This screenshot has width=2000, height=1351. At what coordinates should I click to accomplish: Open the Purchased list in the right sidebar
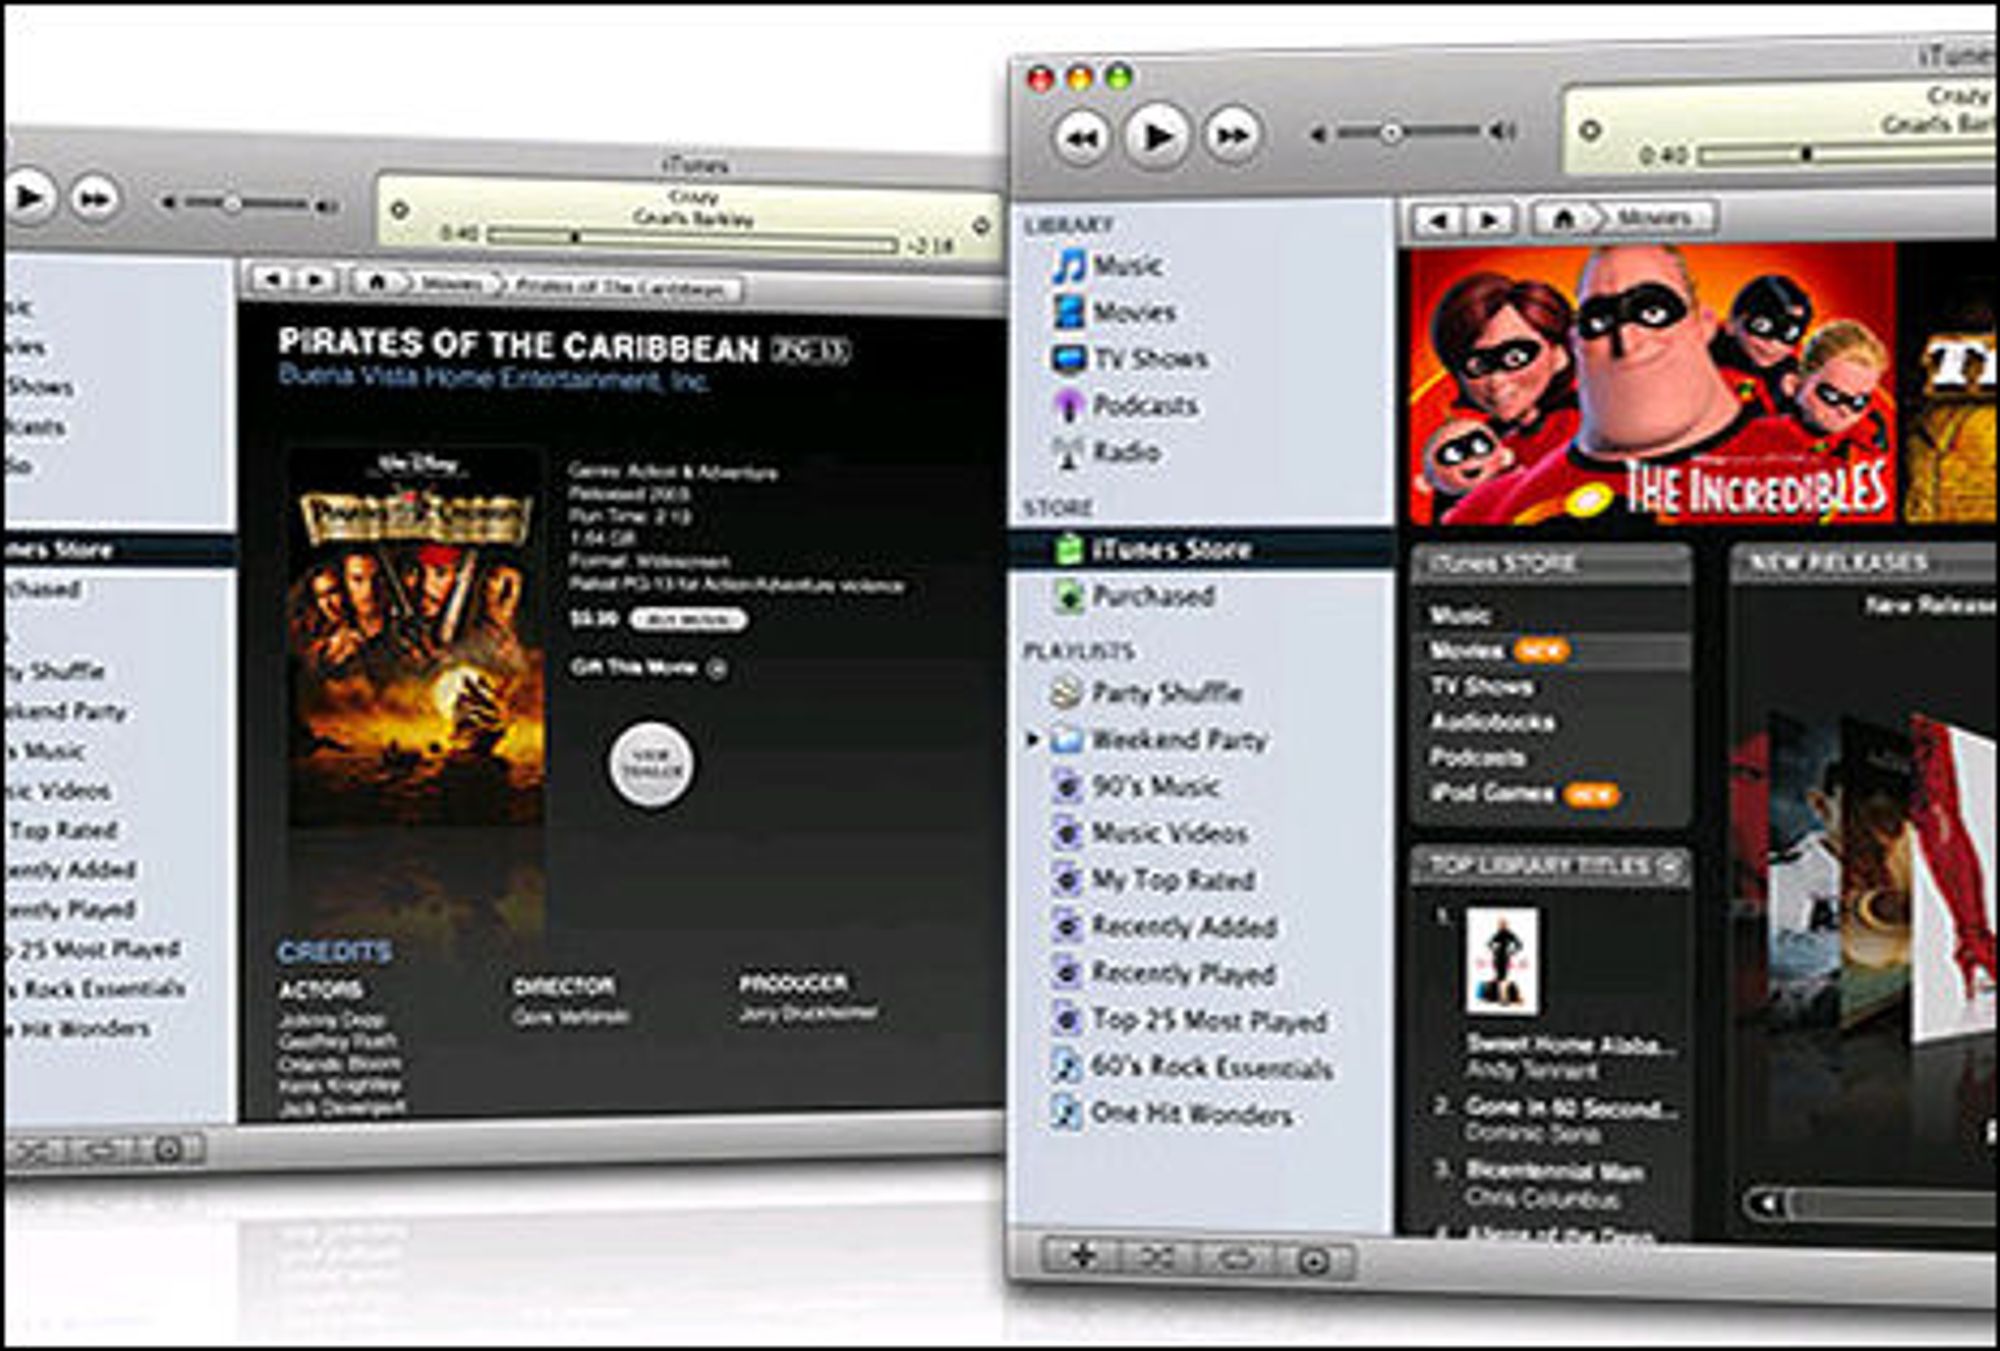click(x=1134, y=596)
